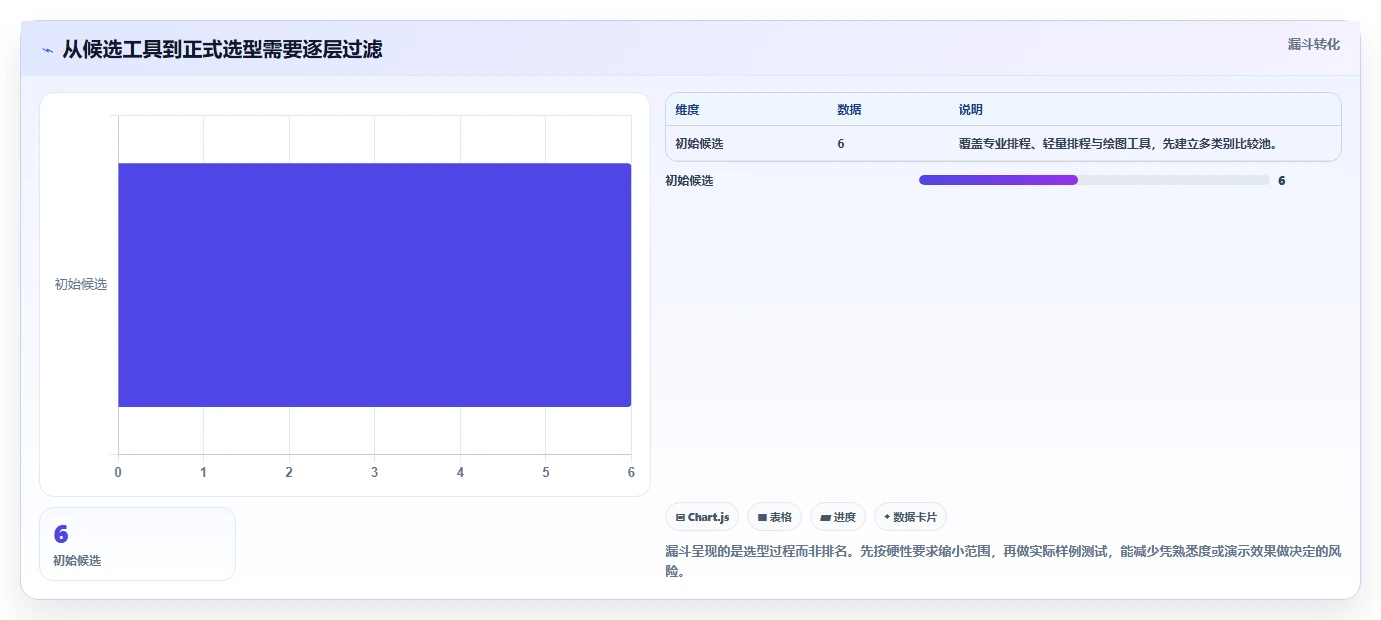1381x620 pixels.
Task: Click the 说明 column header
Action: tap(971, 110)
